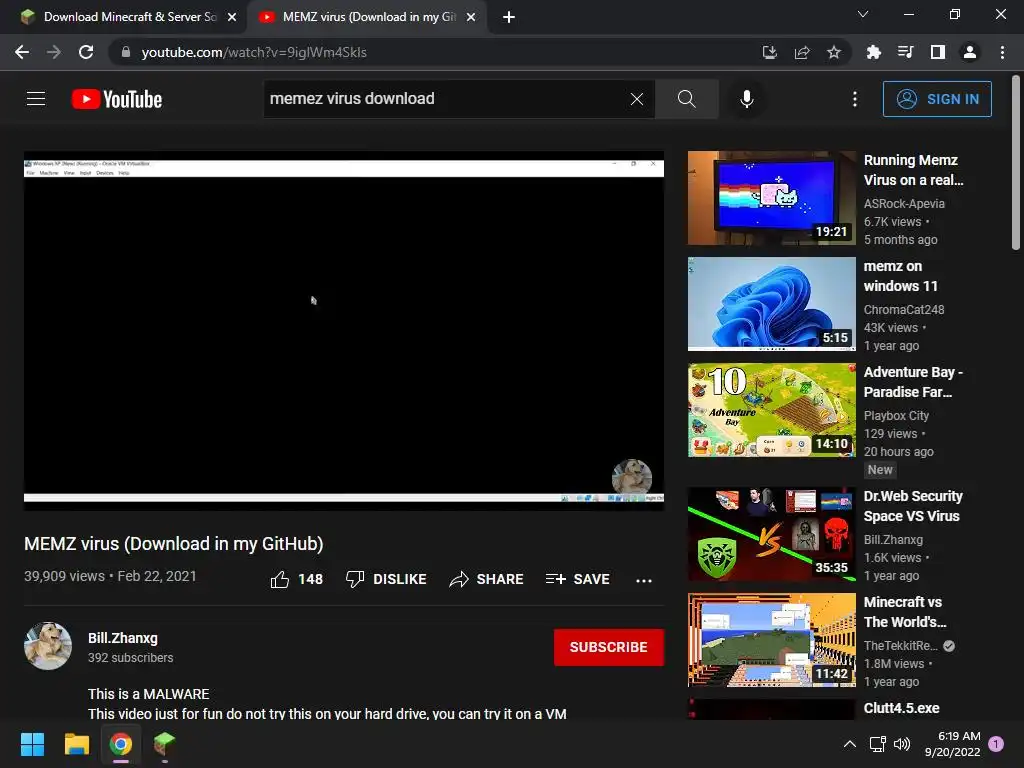The height and width of the screenshot is (768, 1024).
Task: Click Playbox City channel name
Action: pos(896,415)
